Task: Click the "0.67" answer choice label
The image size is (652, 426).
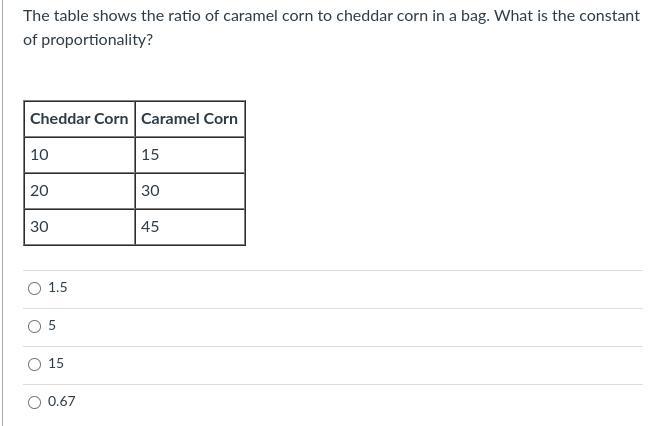Action: point(62,401)
